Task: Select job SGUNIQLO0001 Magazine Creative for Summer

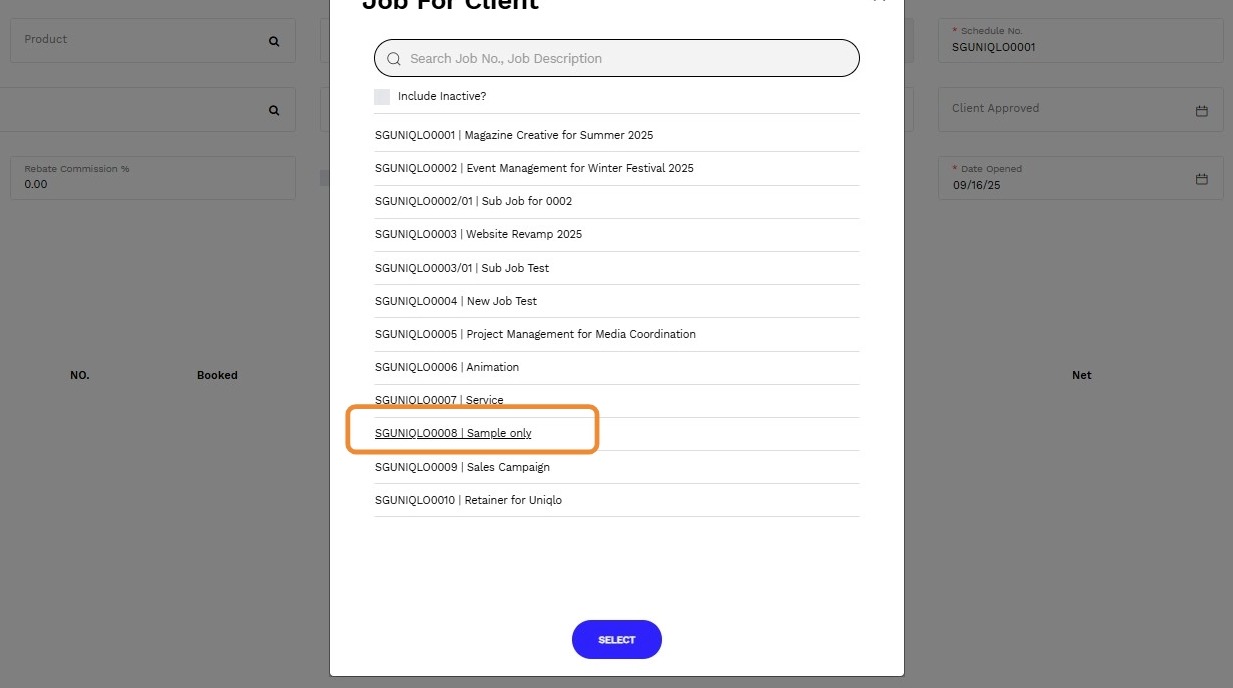Action: (x=514, y=135)
